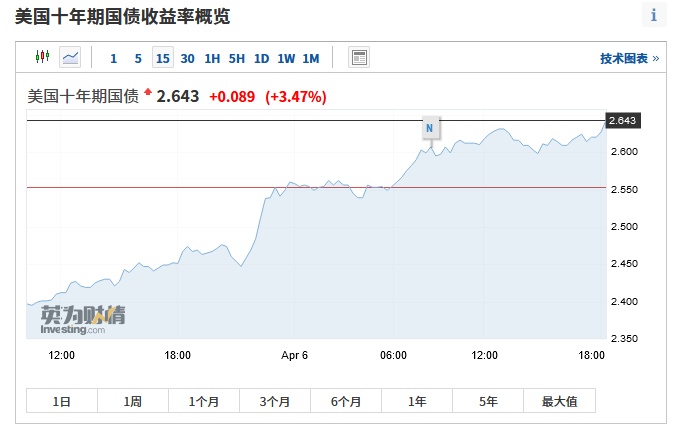Image resolution: width=677 pixels, height=431 pixels.
Task: Switch to the 1年 range tab
Action: [x=417, y=401]
